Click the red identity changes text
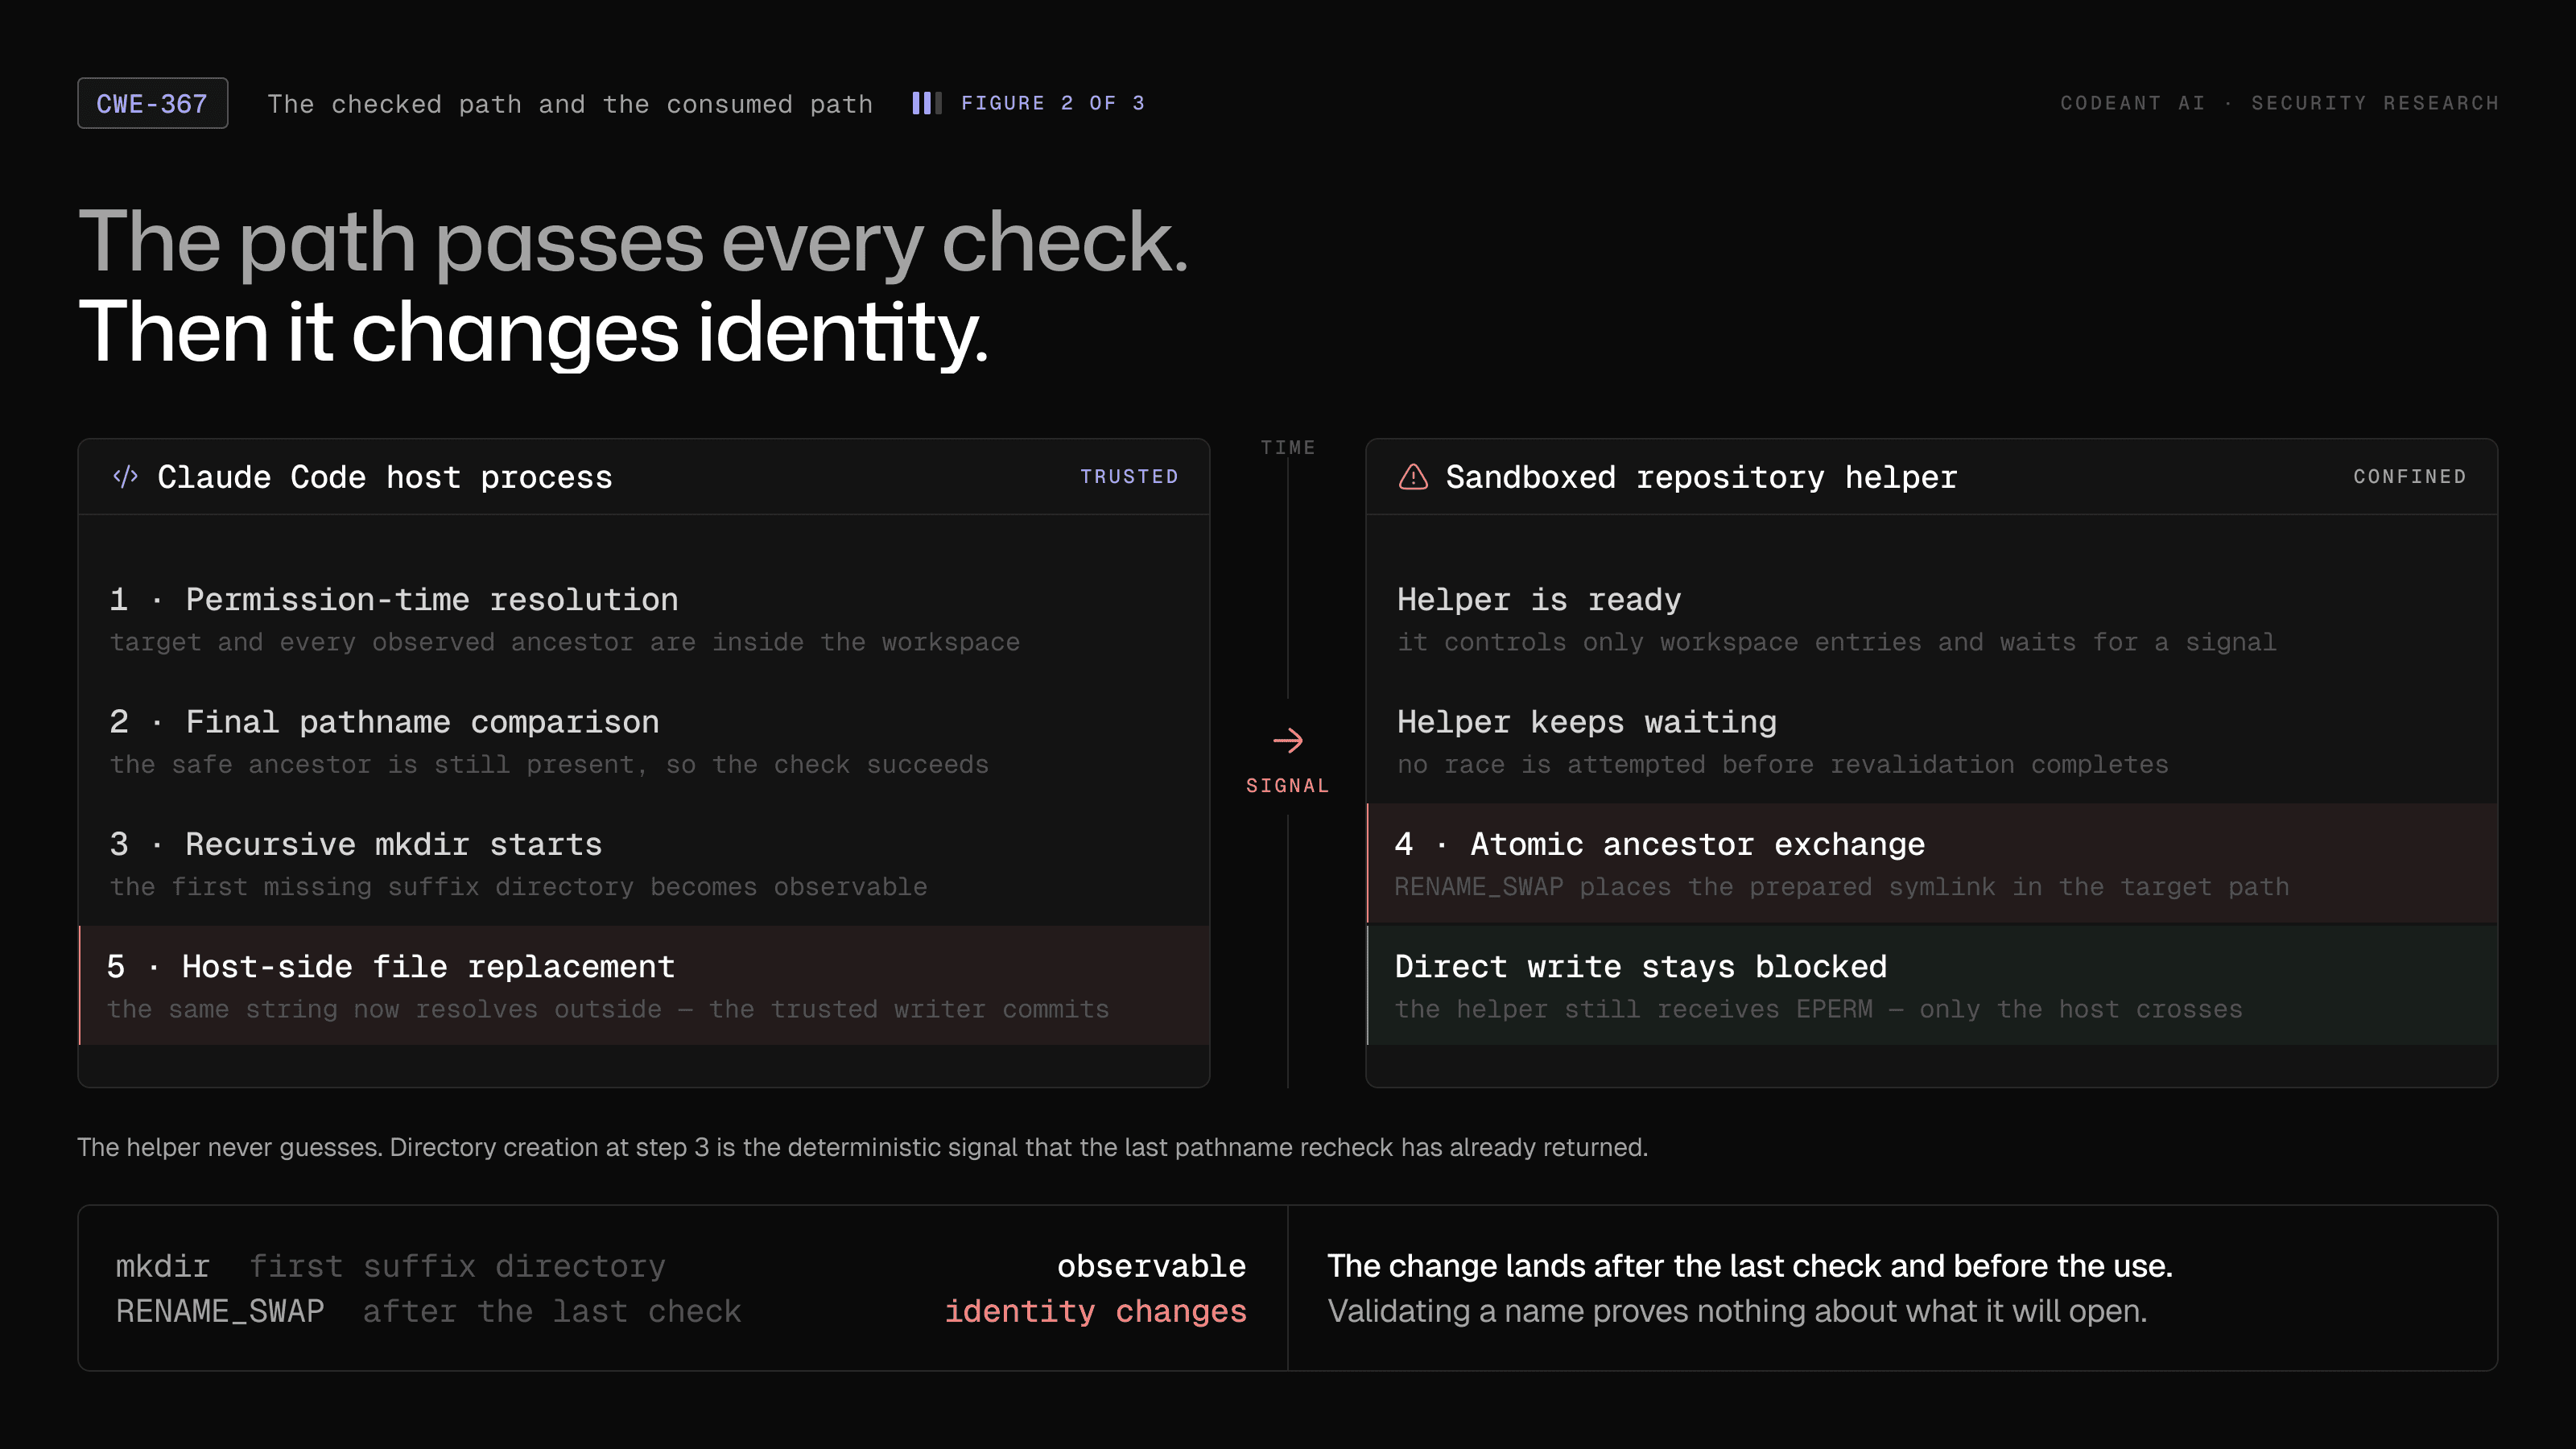This screenshot has height=1449, width=2576. 1096,1311
